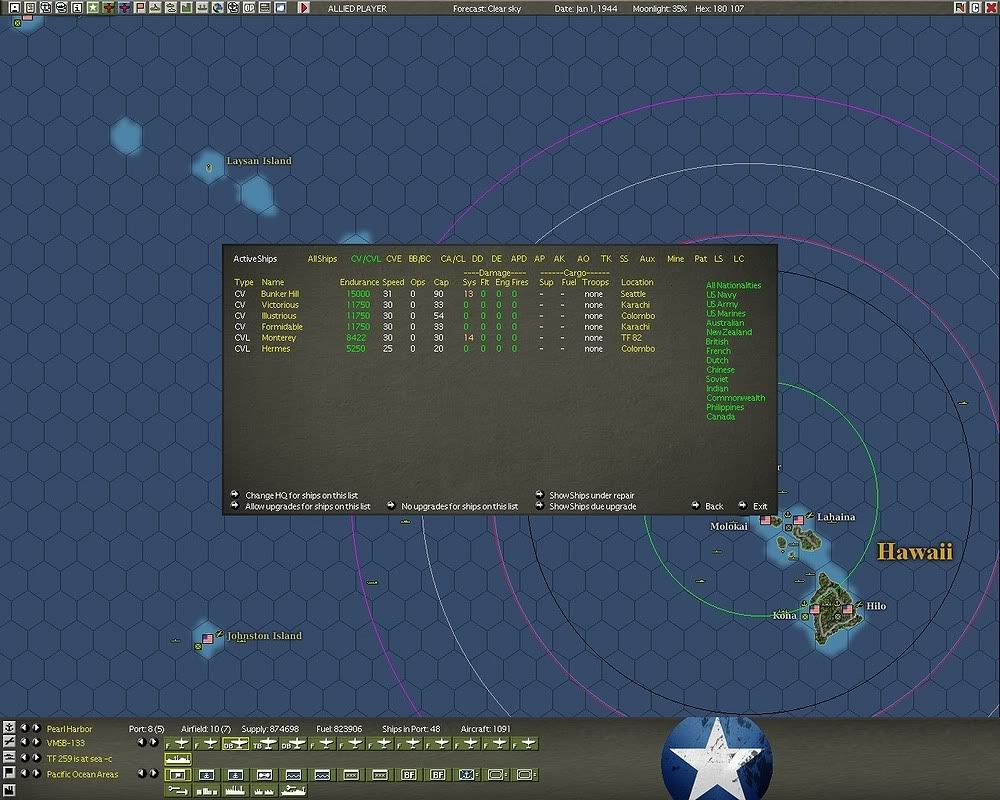Click Back in the ship list dialog
1000x800 pixels.
pos(714,507)
